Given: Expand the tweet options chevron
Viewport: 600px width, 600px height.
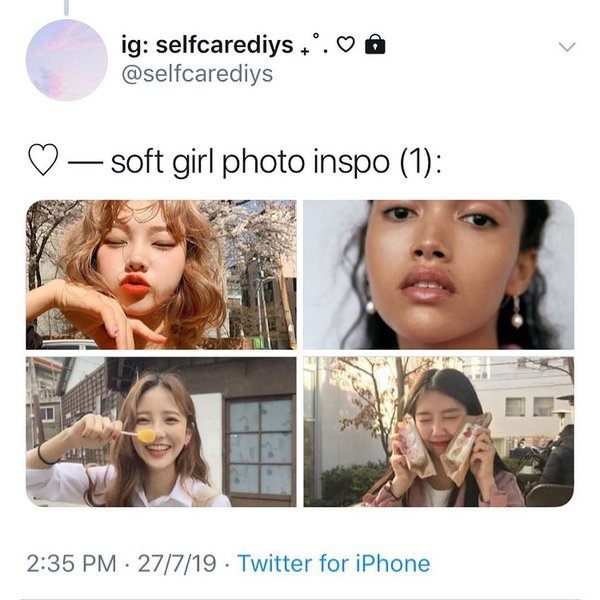Looking at the screenshot, I should 567,46.
